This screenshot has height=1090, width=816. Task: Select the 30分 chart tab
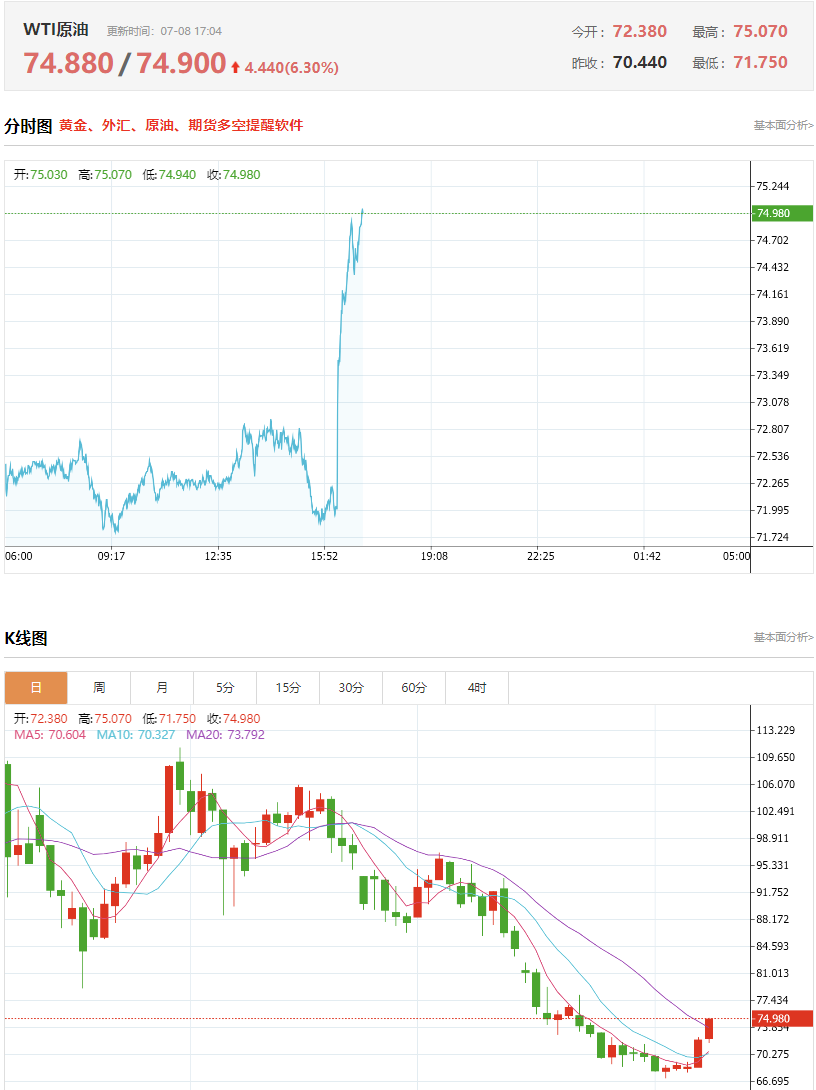(351, 688)
